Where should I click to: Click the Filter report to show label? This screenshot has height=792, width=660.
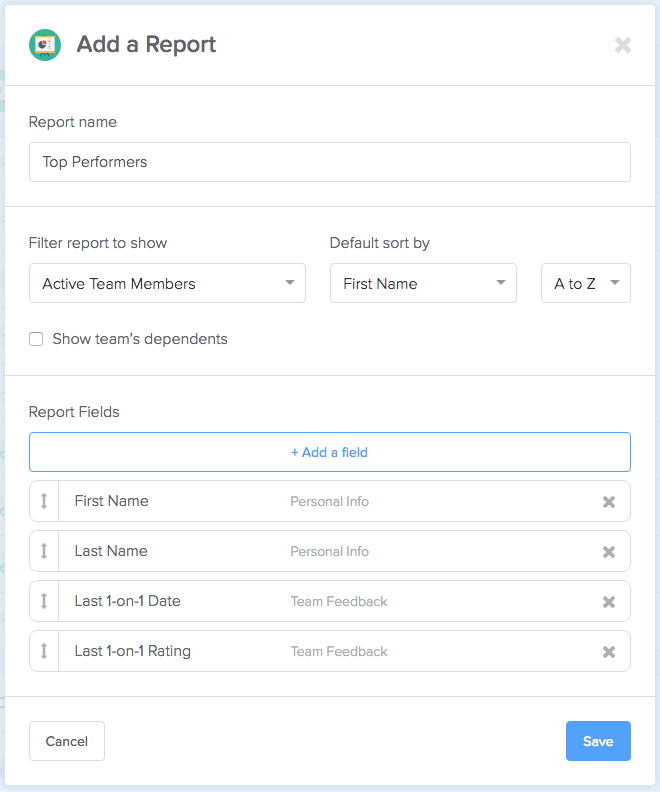tap(98, 243)
